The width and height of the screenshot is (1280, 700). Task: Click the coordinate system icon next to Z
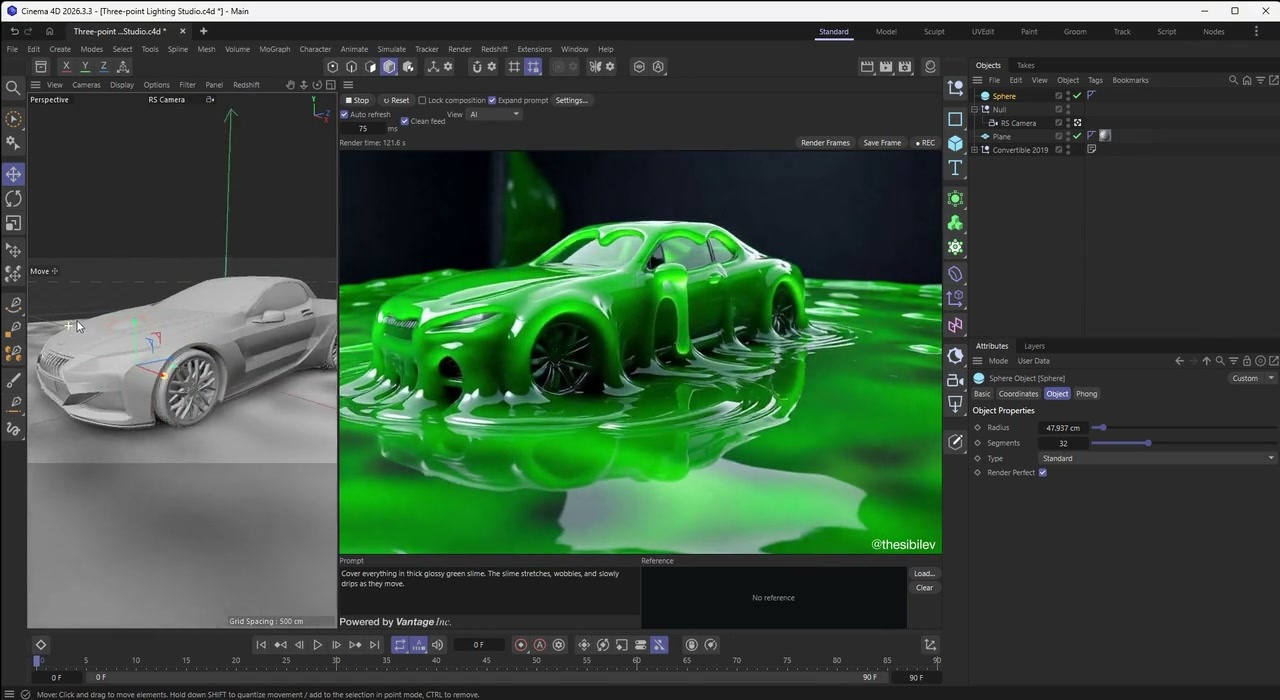pos(123,66)
